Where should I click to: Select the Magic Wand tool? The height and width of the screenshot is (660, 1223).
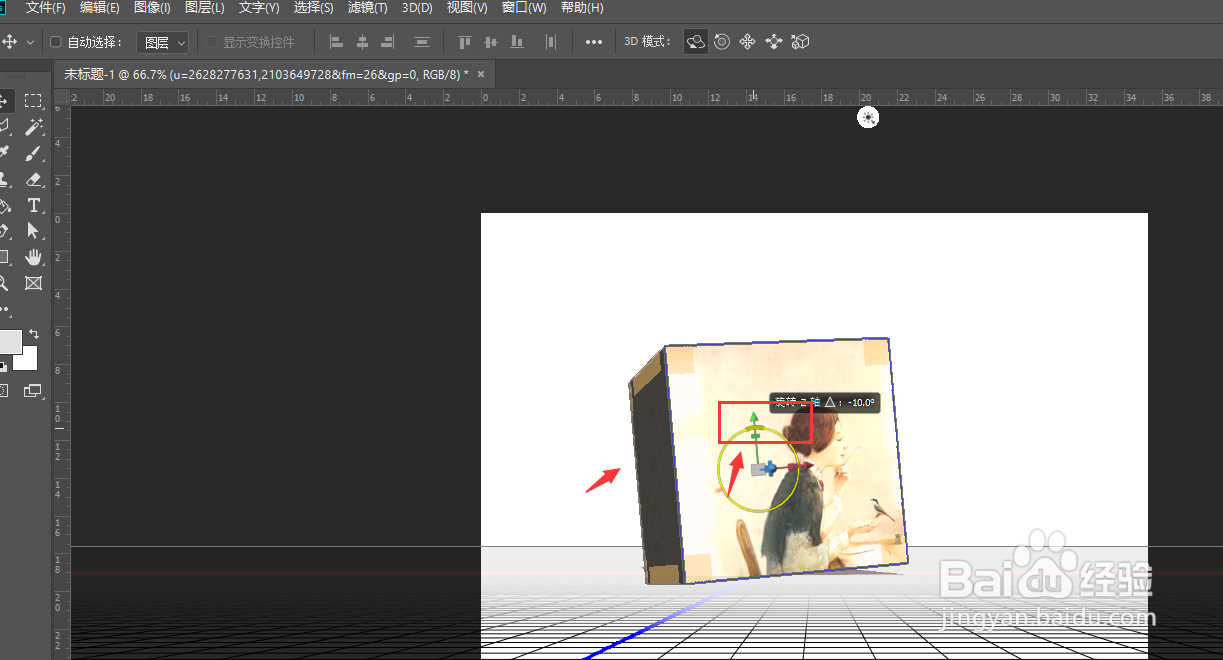pyautogui.click(x=33, y=127)
